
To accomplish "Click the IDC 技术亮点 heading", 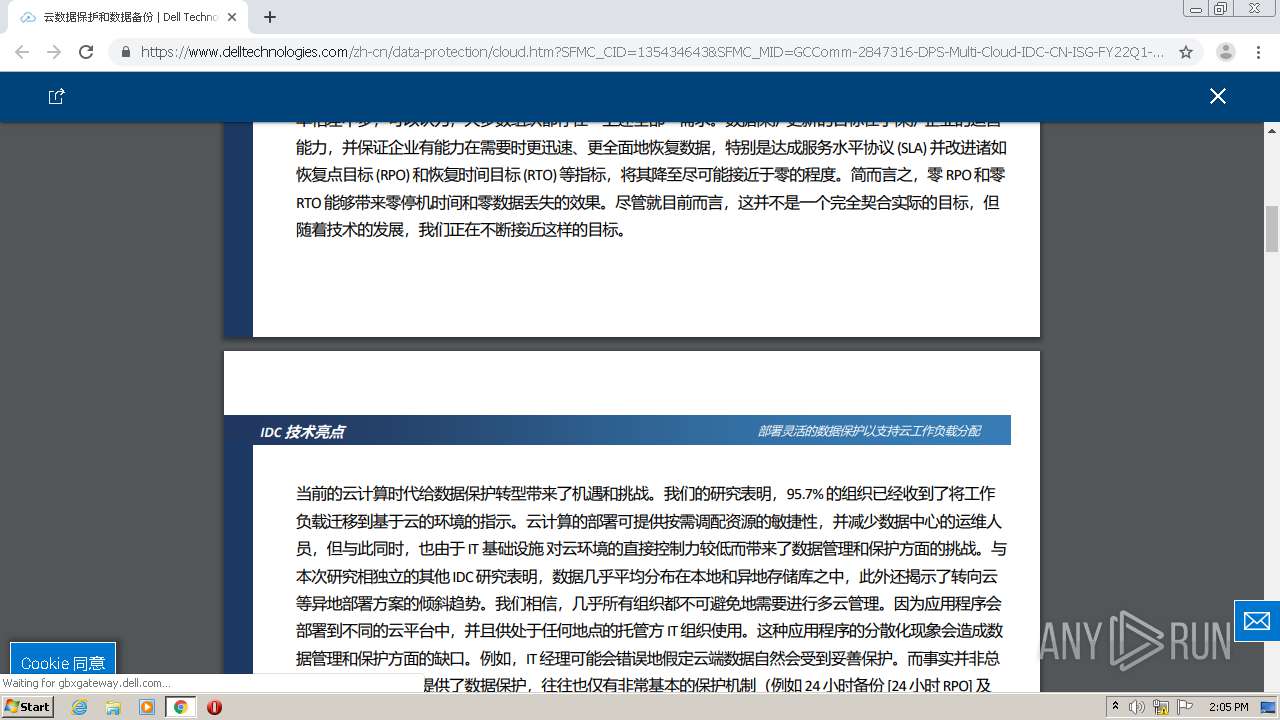I will (x=302, y=432).
